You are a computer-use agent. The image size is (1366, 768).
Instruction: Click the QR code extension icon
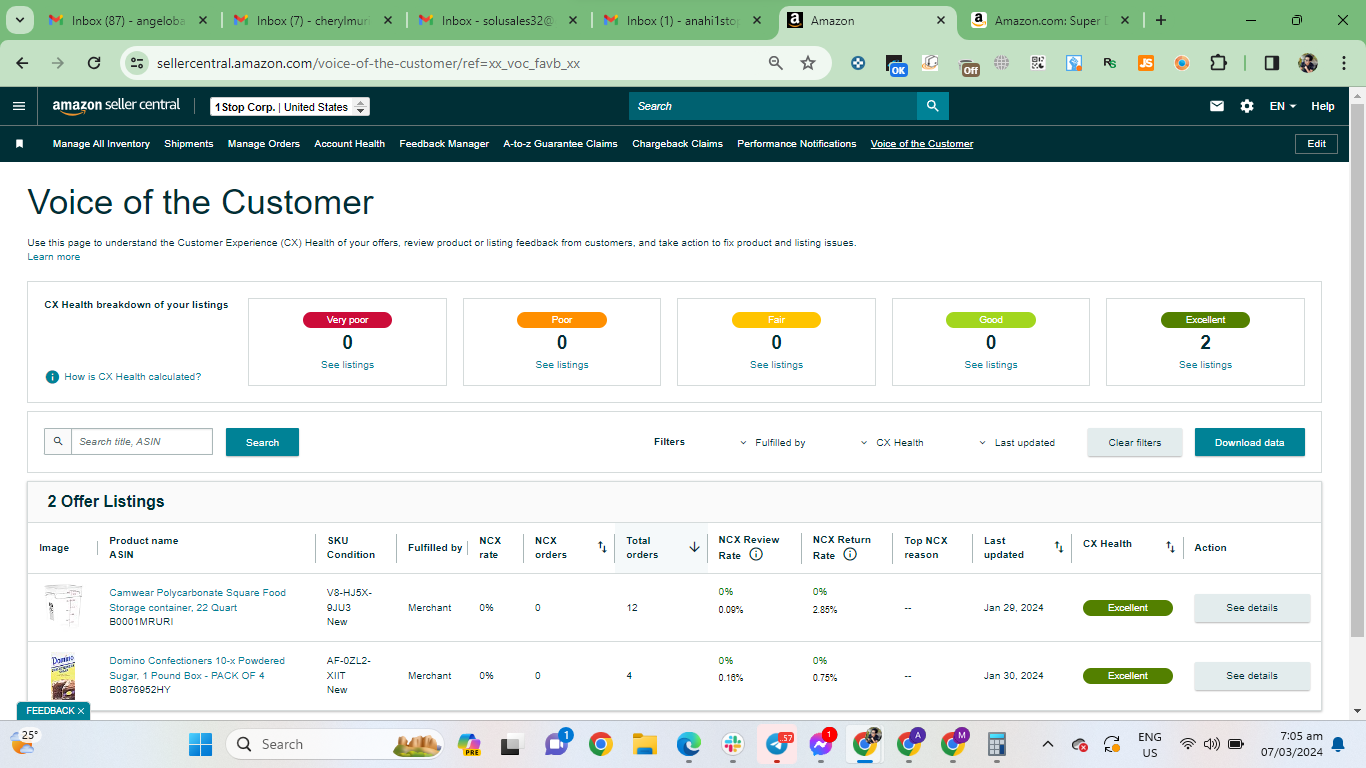click(x=1038, y=63)
